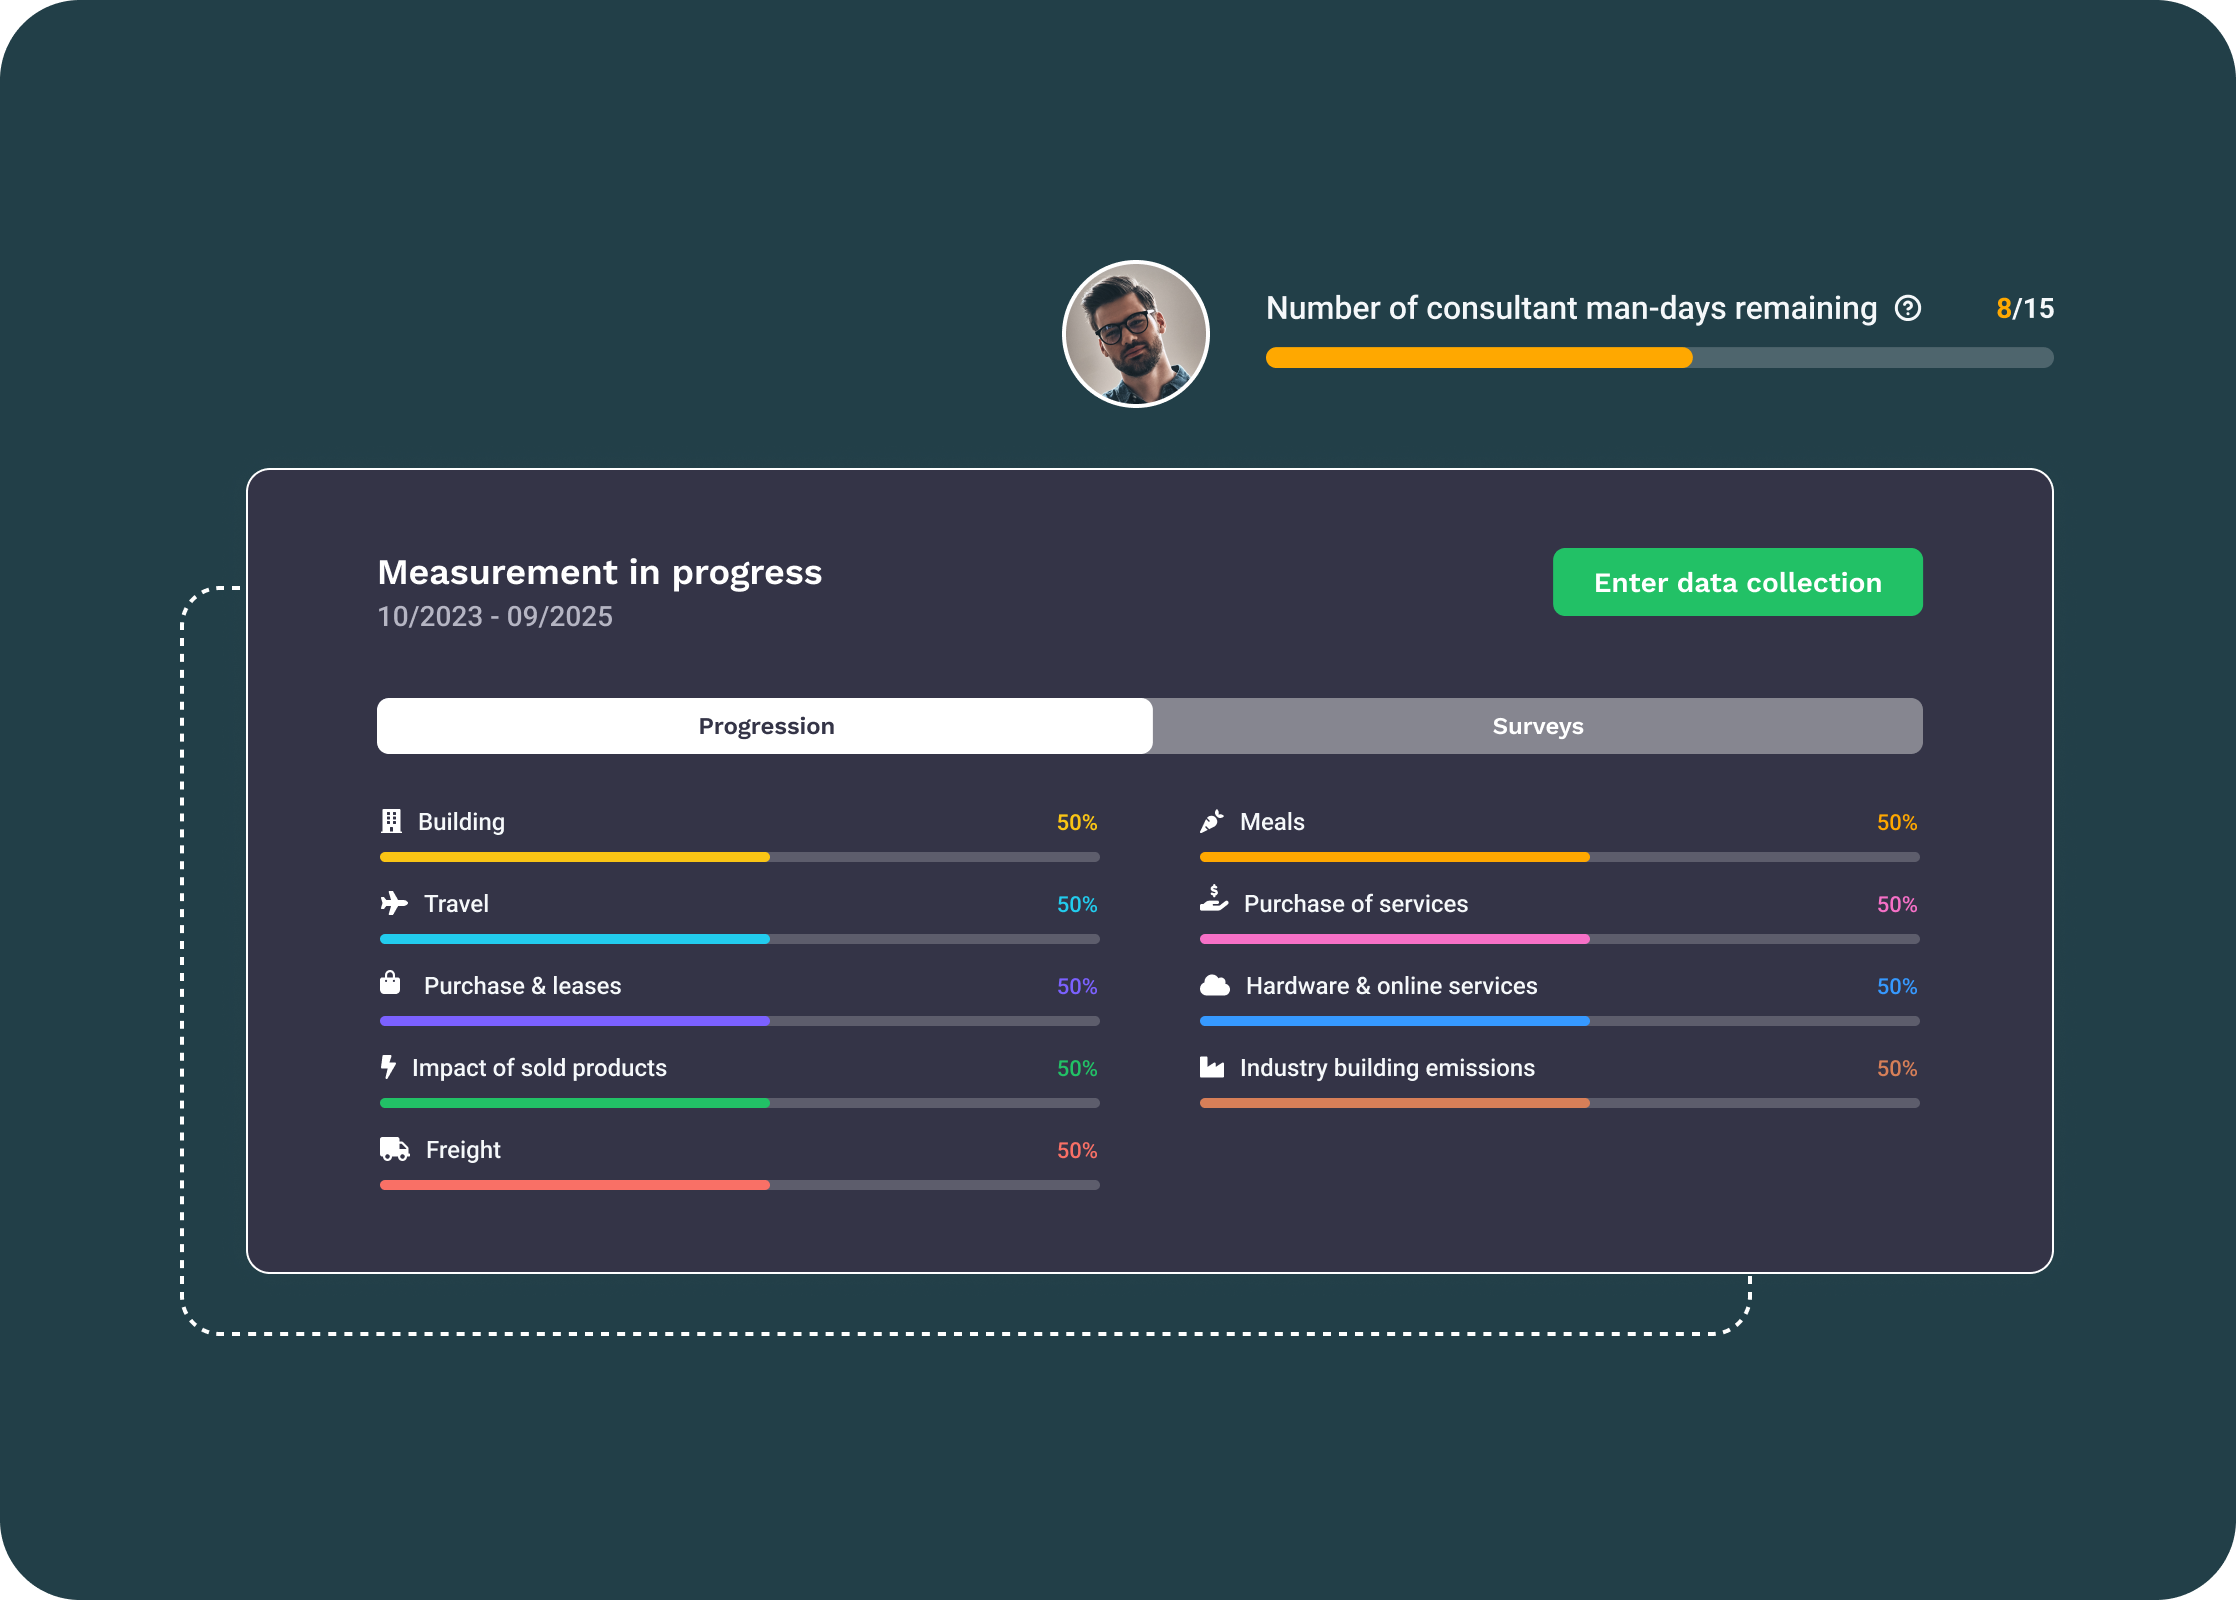The width and height of the screenshot is (2236, 1600).
Task: Click the Industry building emissions factory icon
Action: click(x=1212, y=1067)
